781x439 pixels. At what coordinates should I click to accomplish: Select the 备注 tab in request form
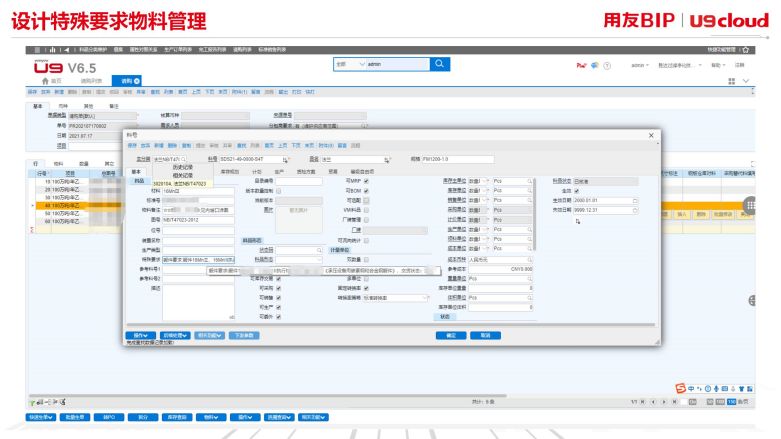(x=114, y=106)
